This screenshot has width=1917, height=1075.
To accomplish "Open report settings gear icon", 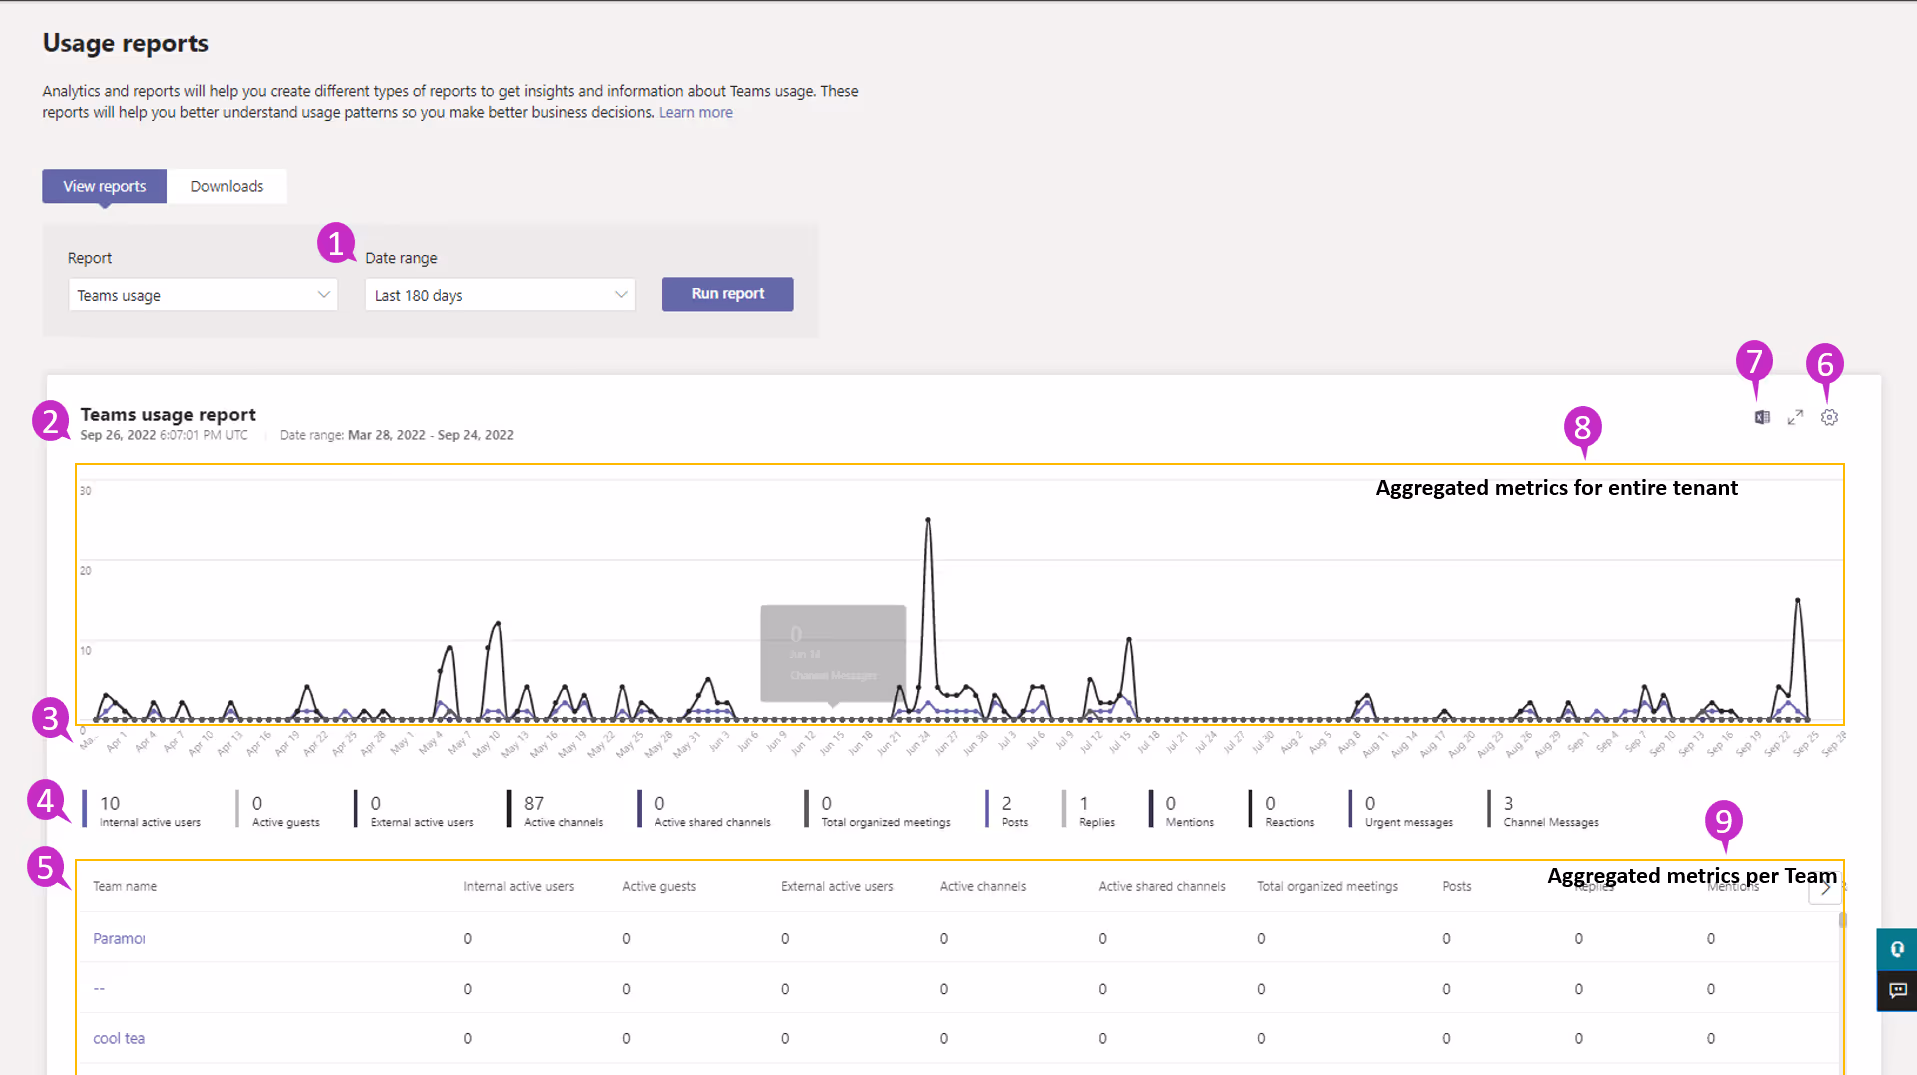I will 1829,418.
